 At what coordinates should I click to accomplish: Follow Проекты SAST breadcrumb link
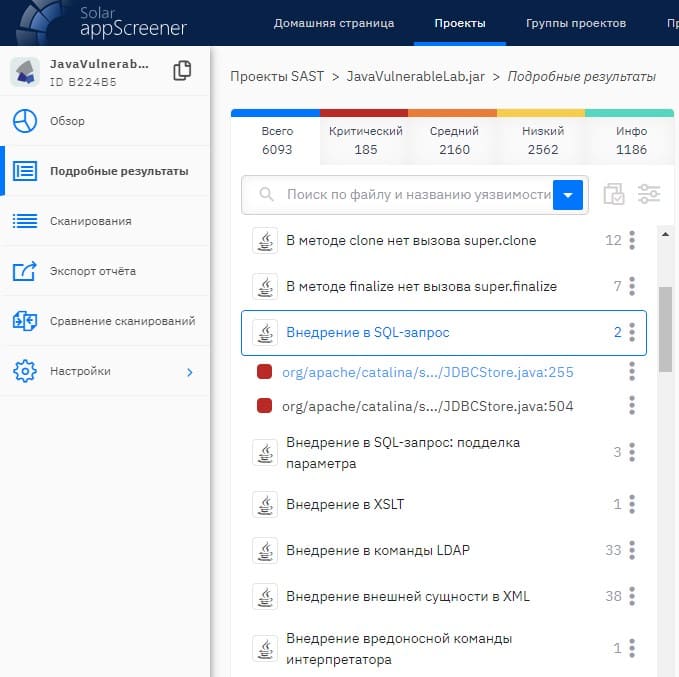point(277,76)
